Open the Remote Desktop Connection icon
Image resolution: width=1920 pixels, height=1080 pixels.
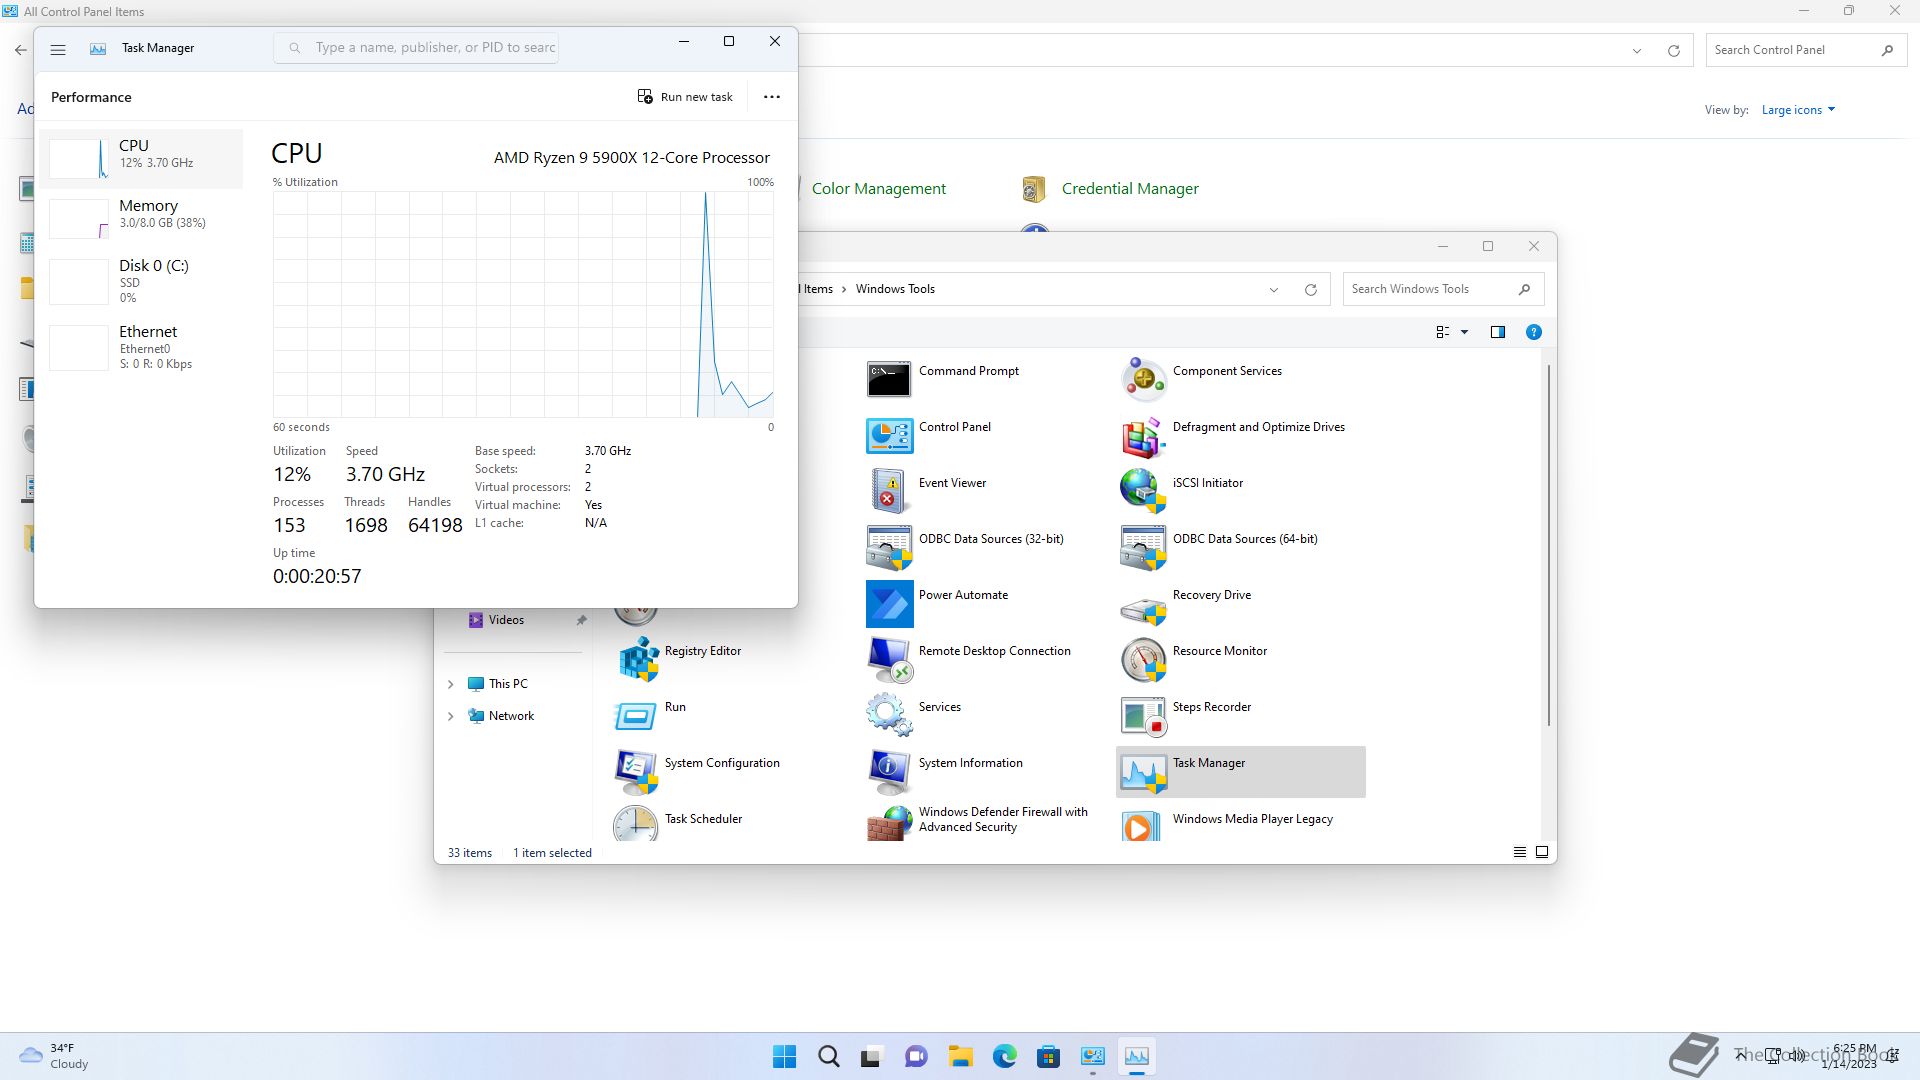point(889,660)
